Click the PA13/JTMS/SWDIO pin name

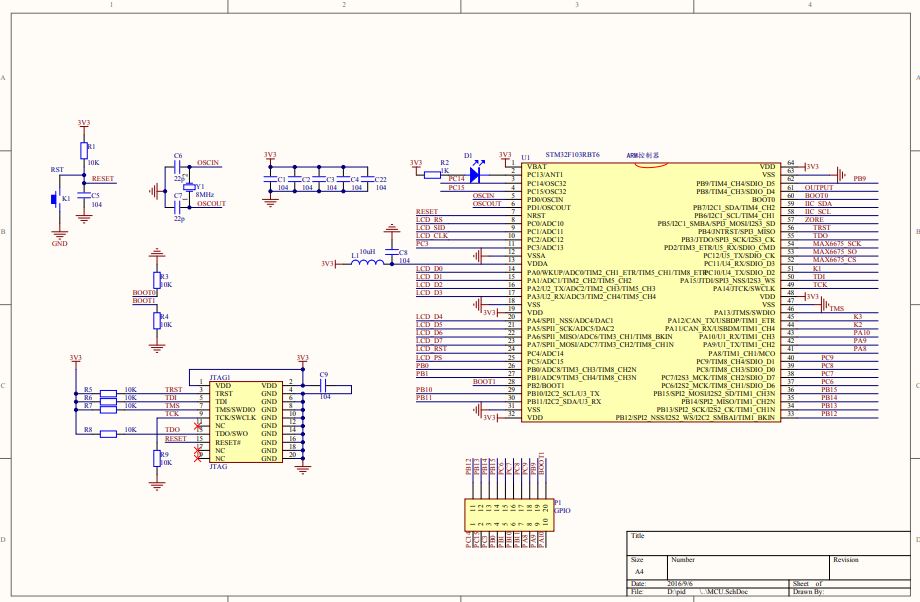coord(744,313)
